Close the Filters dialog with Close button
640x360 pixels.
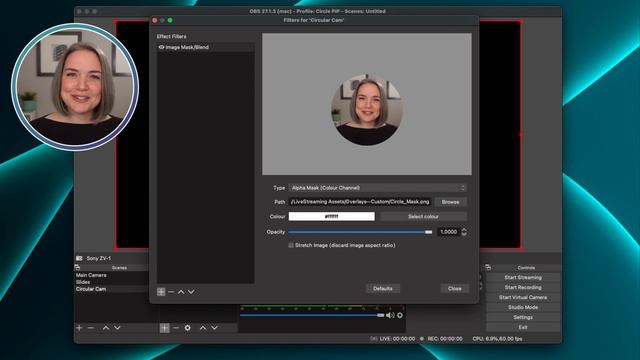pyautogui.click(x=454, y=289)
